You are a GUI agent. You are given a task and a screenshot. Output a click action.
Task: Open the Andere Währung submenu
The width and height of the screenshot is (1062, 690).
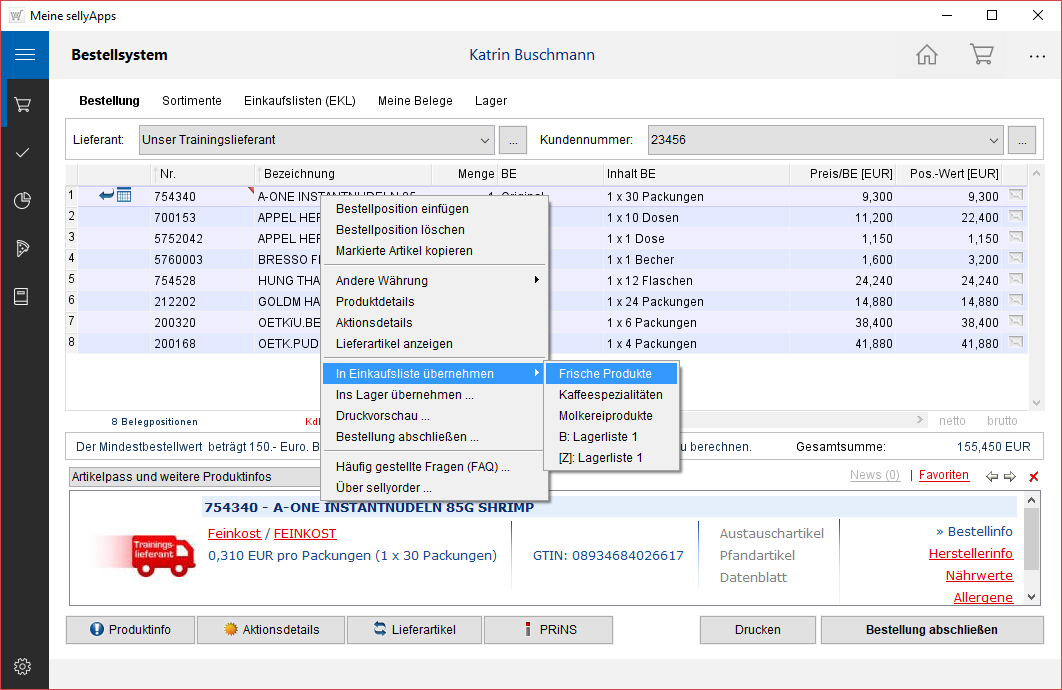(x=434, y=281)
